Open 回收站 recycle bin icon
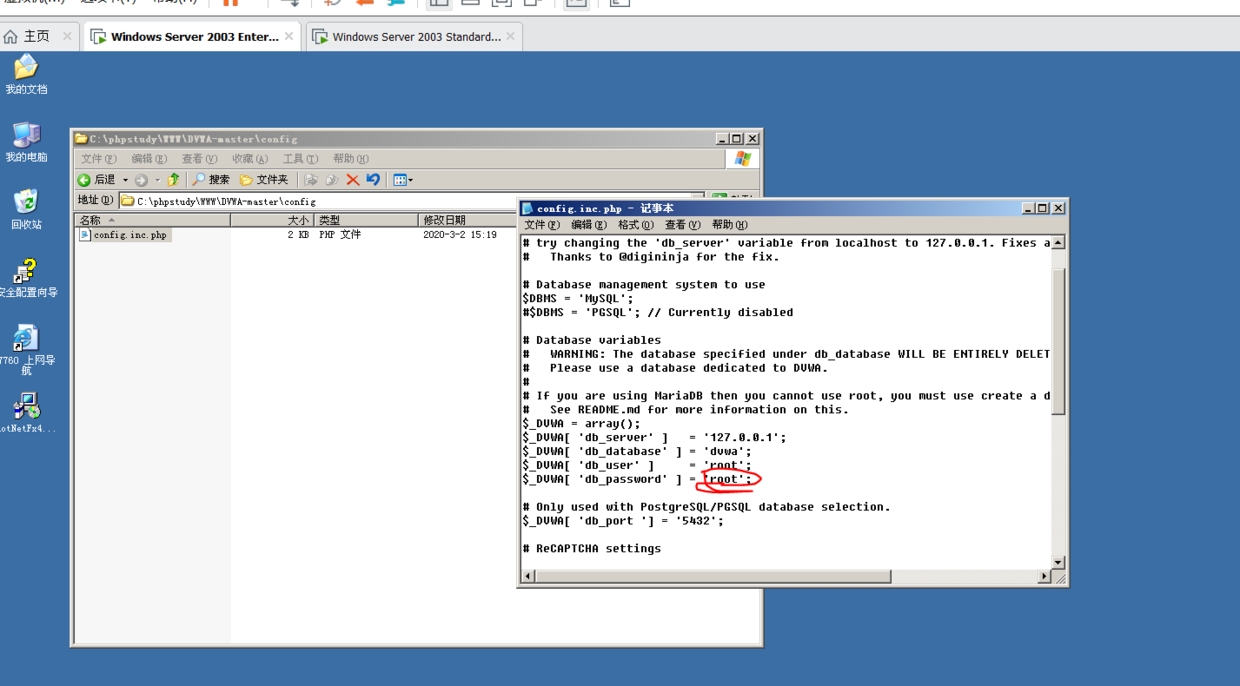This screenshot has width=1240, height=686. [x=26, y=210]
